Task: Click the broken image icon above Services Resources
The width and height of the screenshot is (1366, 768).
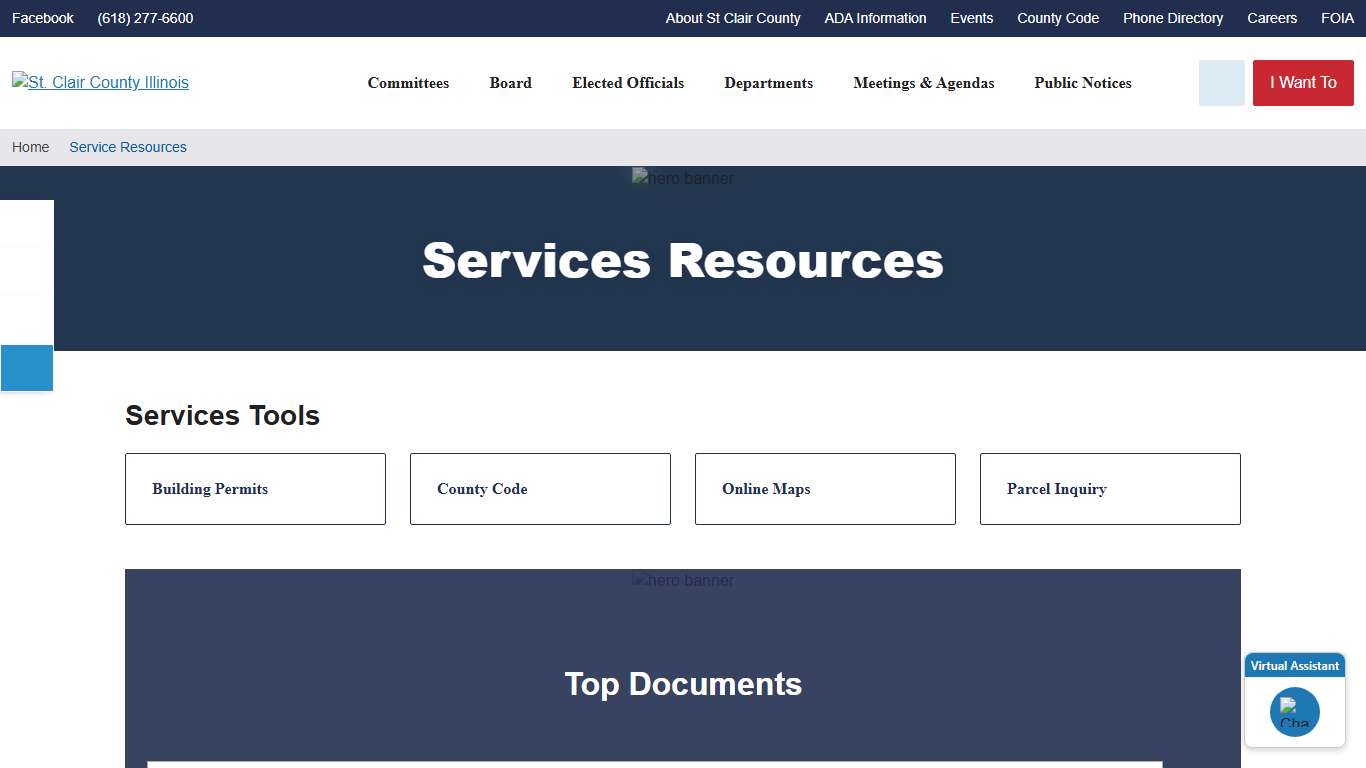Action: [x=683, y=177]
